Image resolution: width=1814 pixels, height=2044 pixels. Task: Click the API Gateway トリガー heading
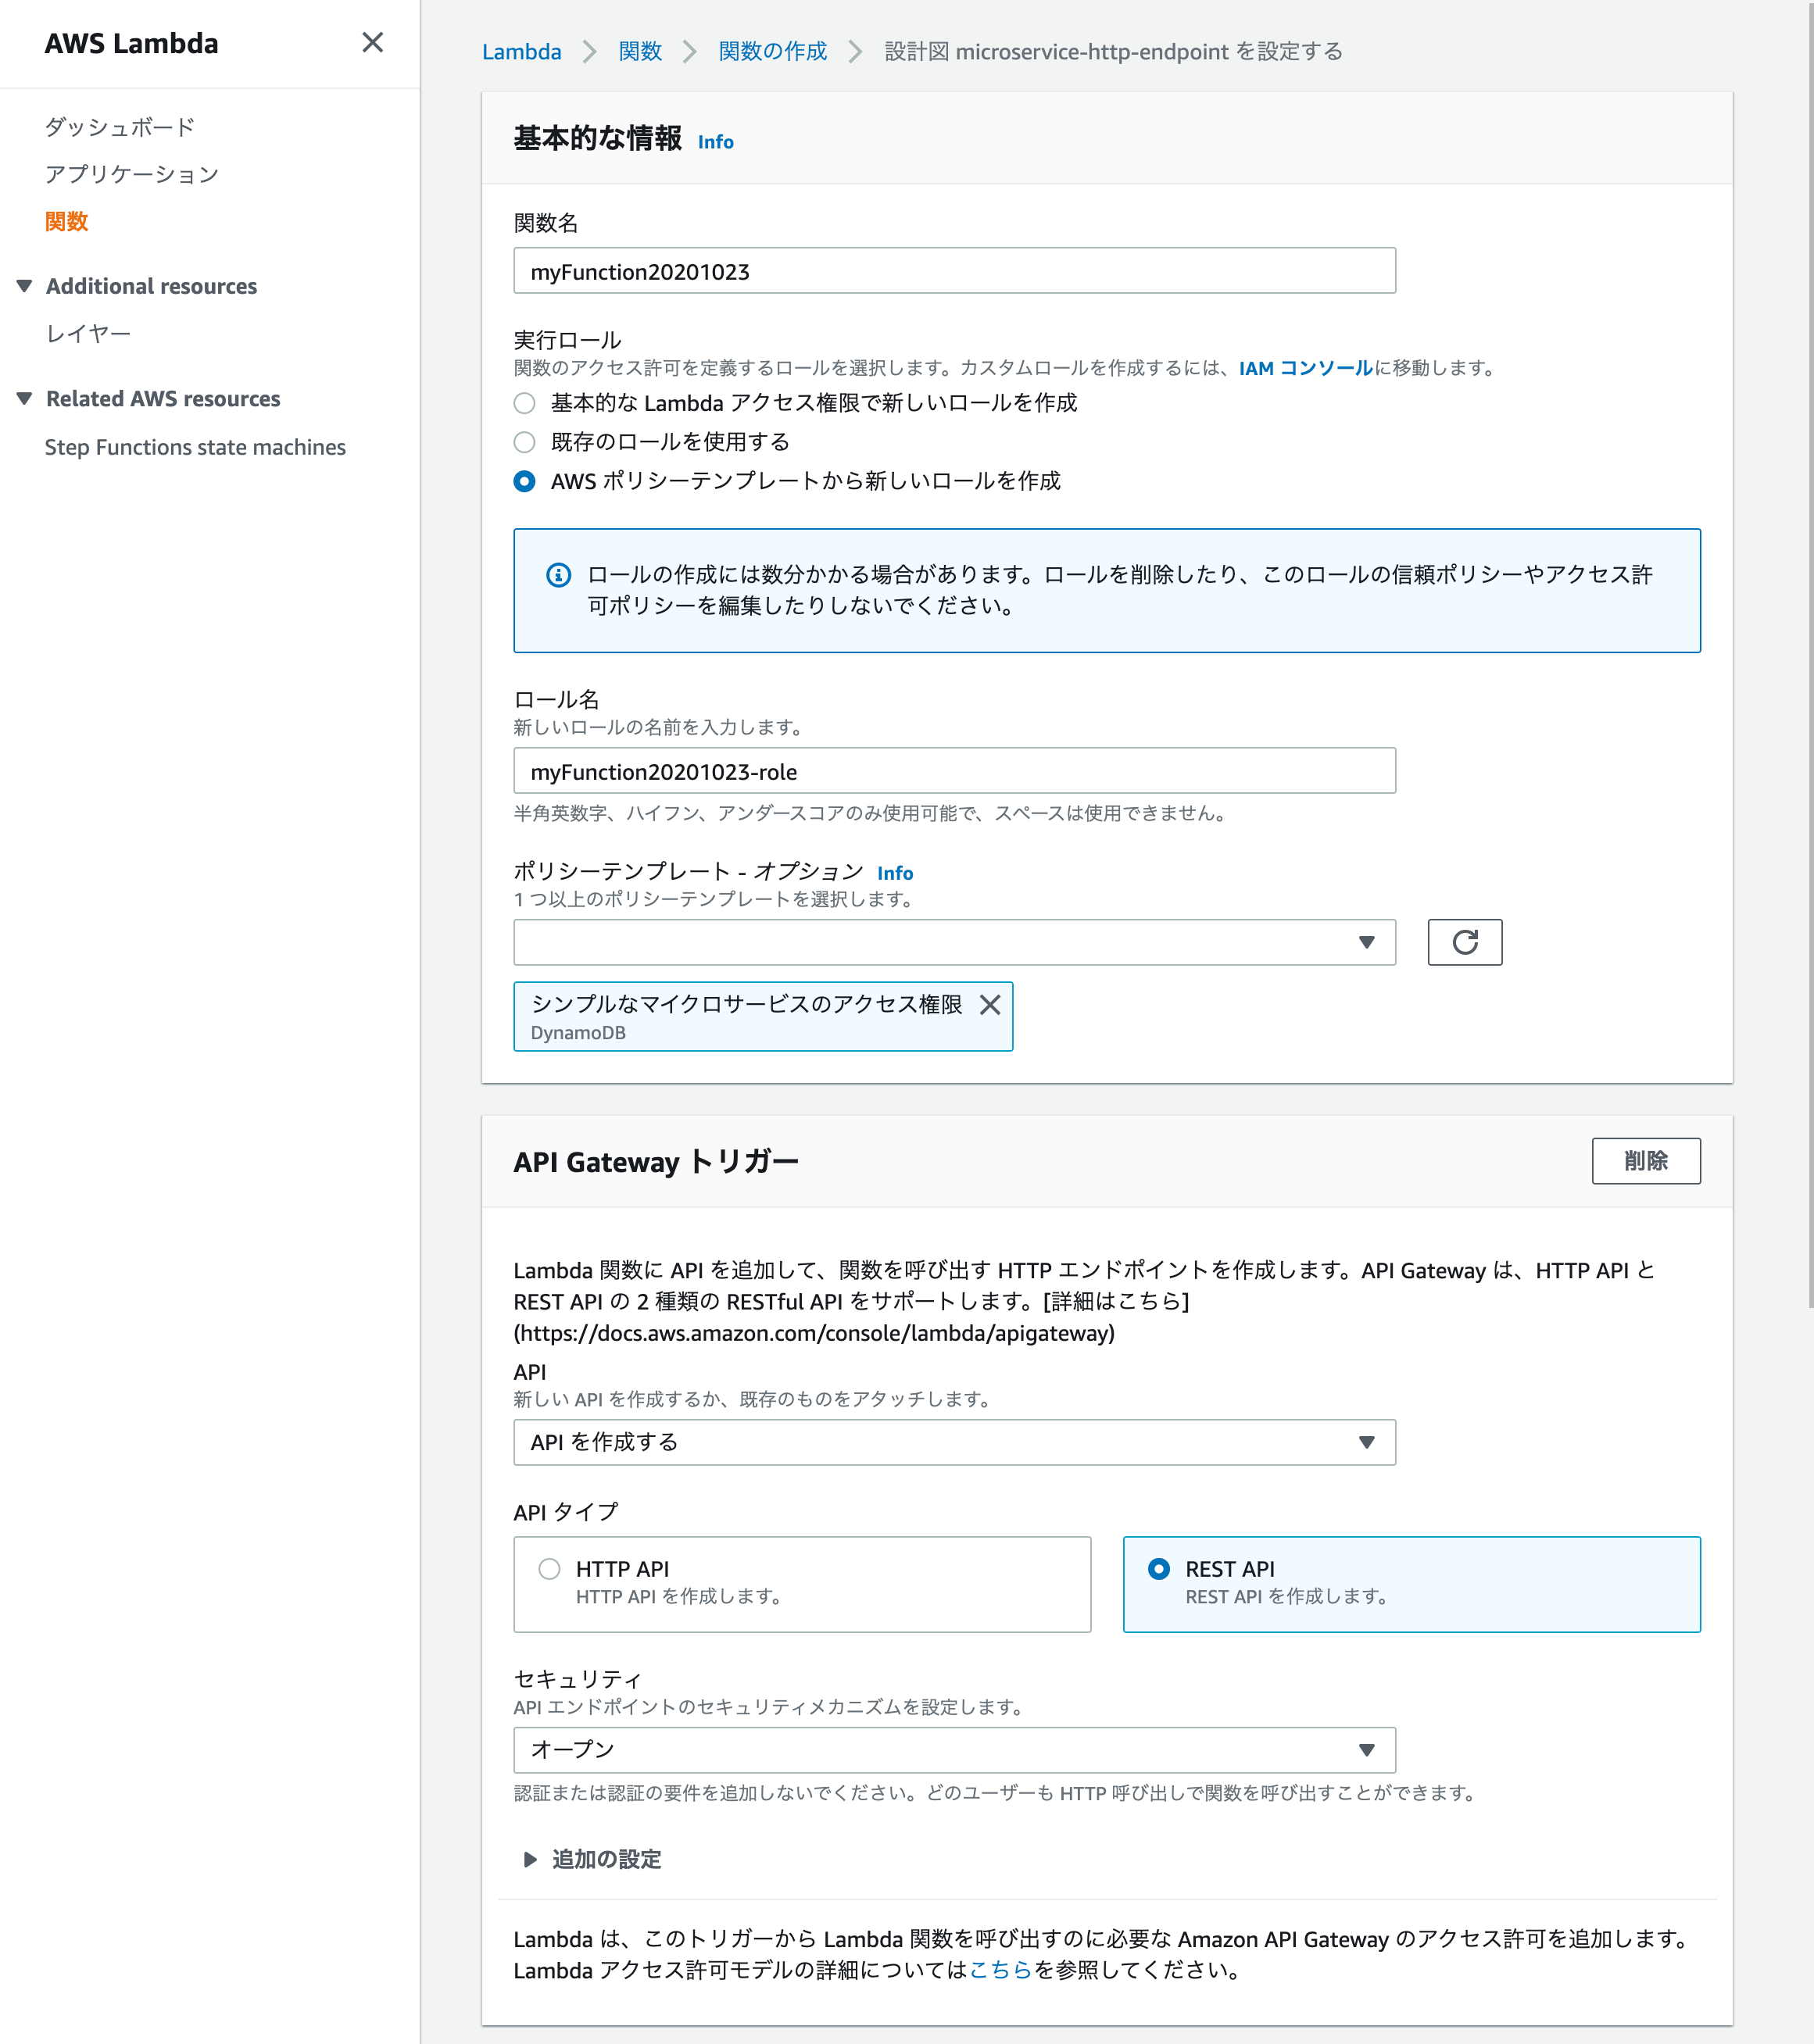(x=656, y=1162)
